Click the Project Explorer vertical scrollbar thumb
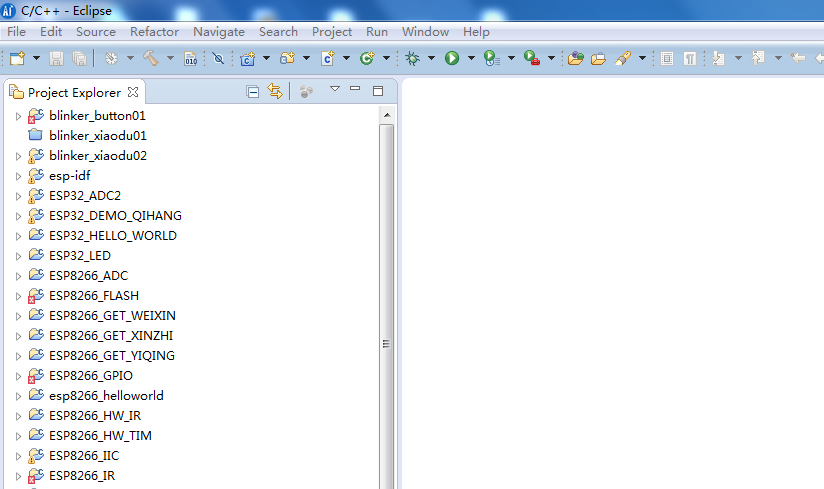The width and height of the screenshot is (824, 489). 387,307
